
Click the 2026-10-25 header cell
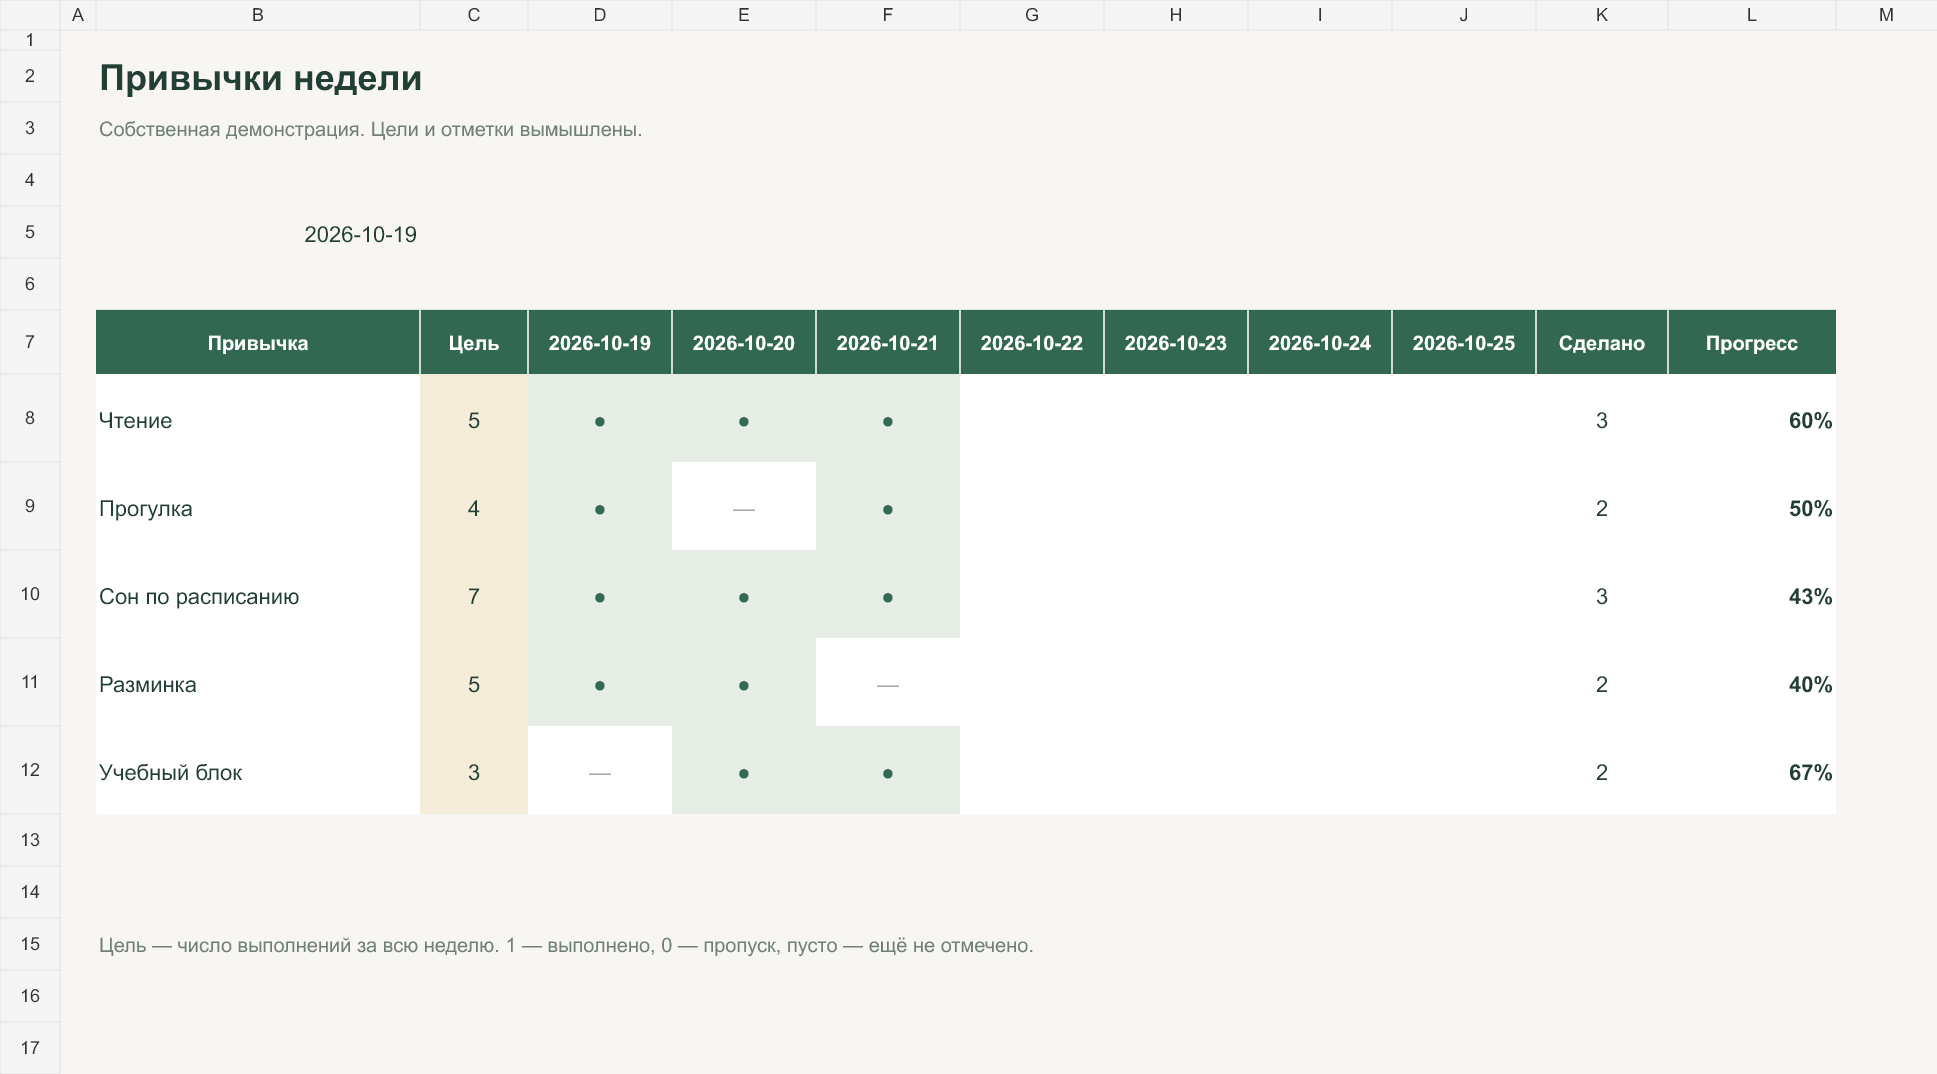(x=1464, y=343)
